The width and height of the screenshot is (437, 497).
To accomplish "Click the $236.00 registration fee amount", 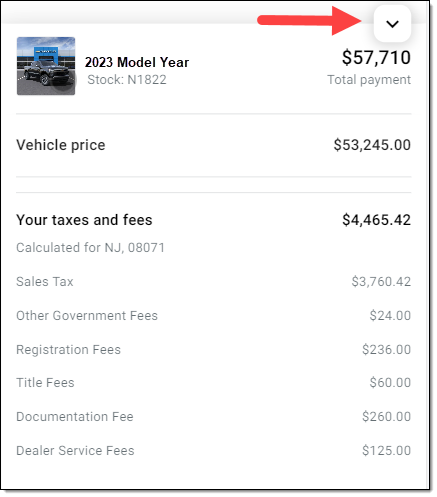I will pos(386,350).
